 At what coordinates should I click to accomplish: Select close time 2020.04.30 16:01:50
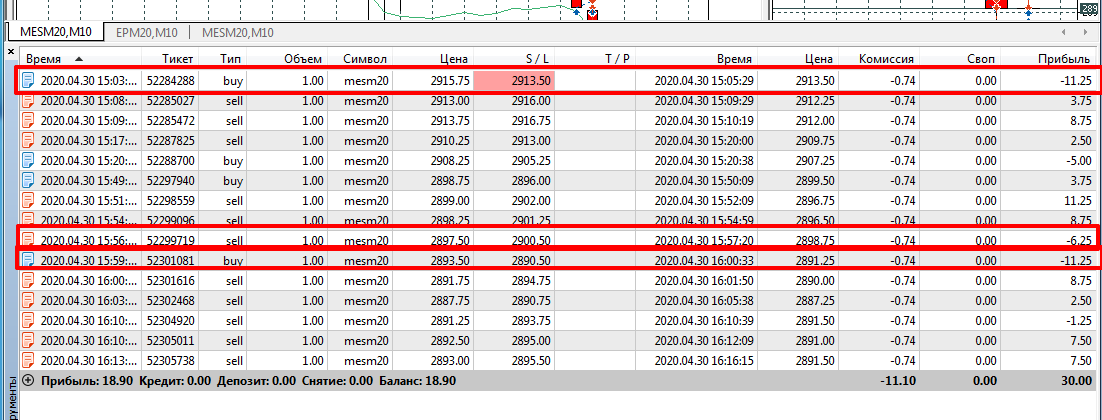pyautogui.click(x=704, y=281)
